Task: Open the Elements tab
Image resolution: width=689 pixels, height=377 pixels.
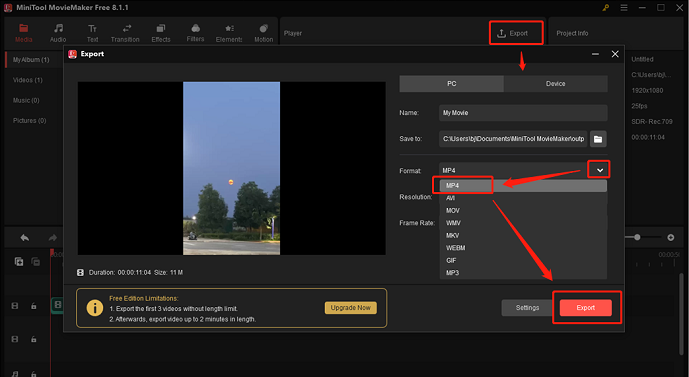Action: point(229,33)
